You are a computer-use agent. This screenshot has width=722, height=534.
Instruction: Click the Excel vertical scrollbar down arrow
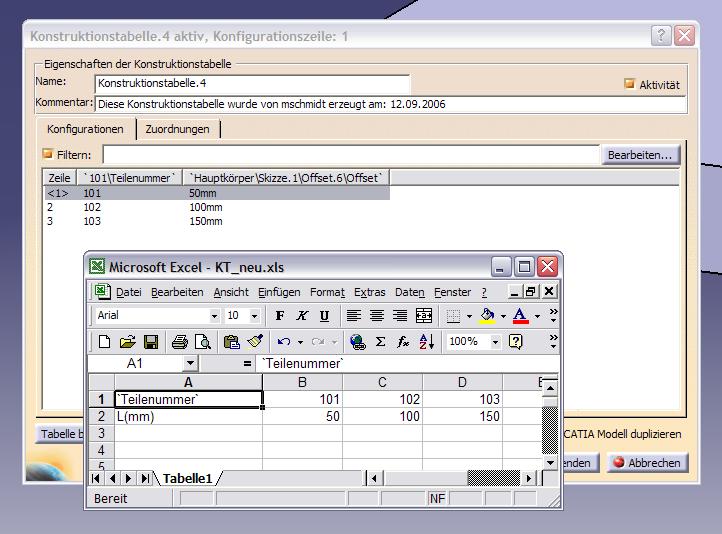550,462
